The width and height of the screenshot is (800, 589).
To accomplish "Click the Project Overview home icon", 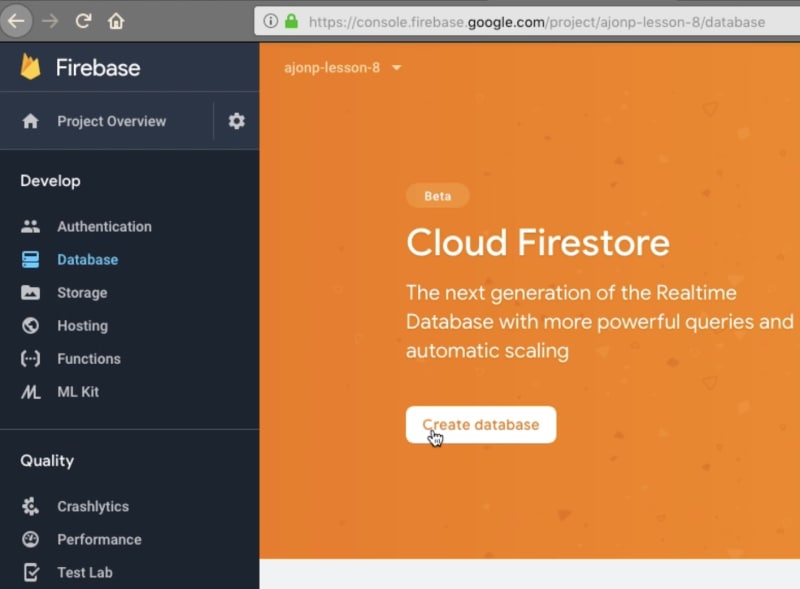I will [x=30, y=121].
